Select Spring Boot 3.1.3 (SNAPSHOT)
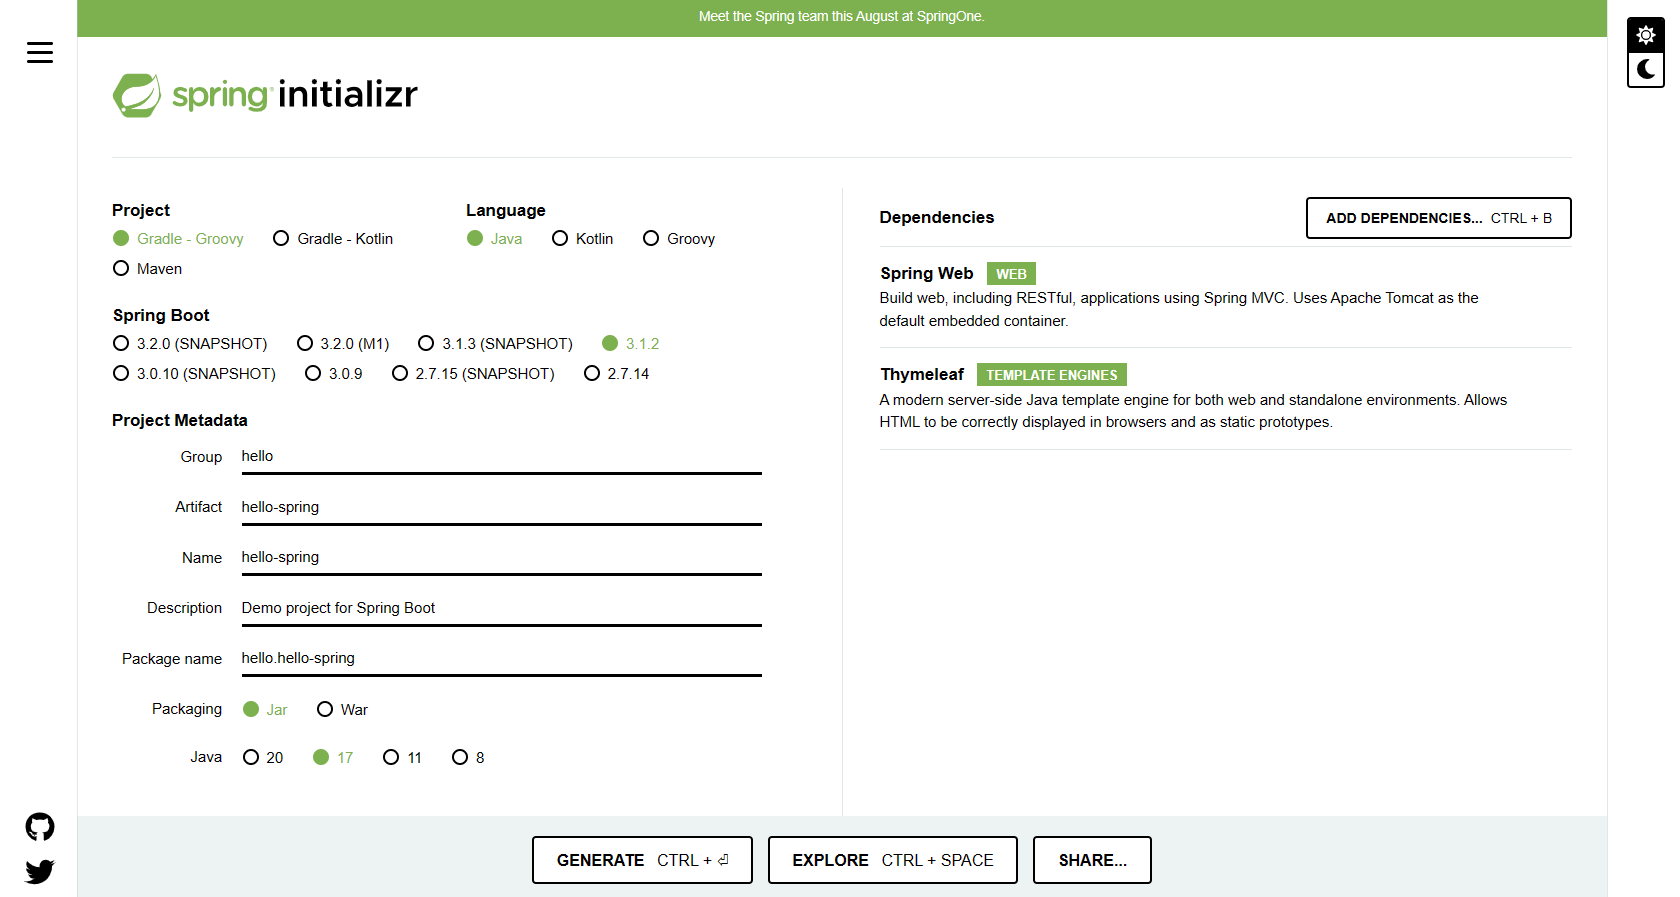The image size is (1680, 897). [x=495, y=343]
